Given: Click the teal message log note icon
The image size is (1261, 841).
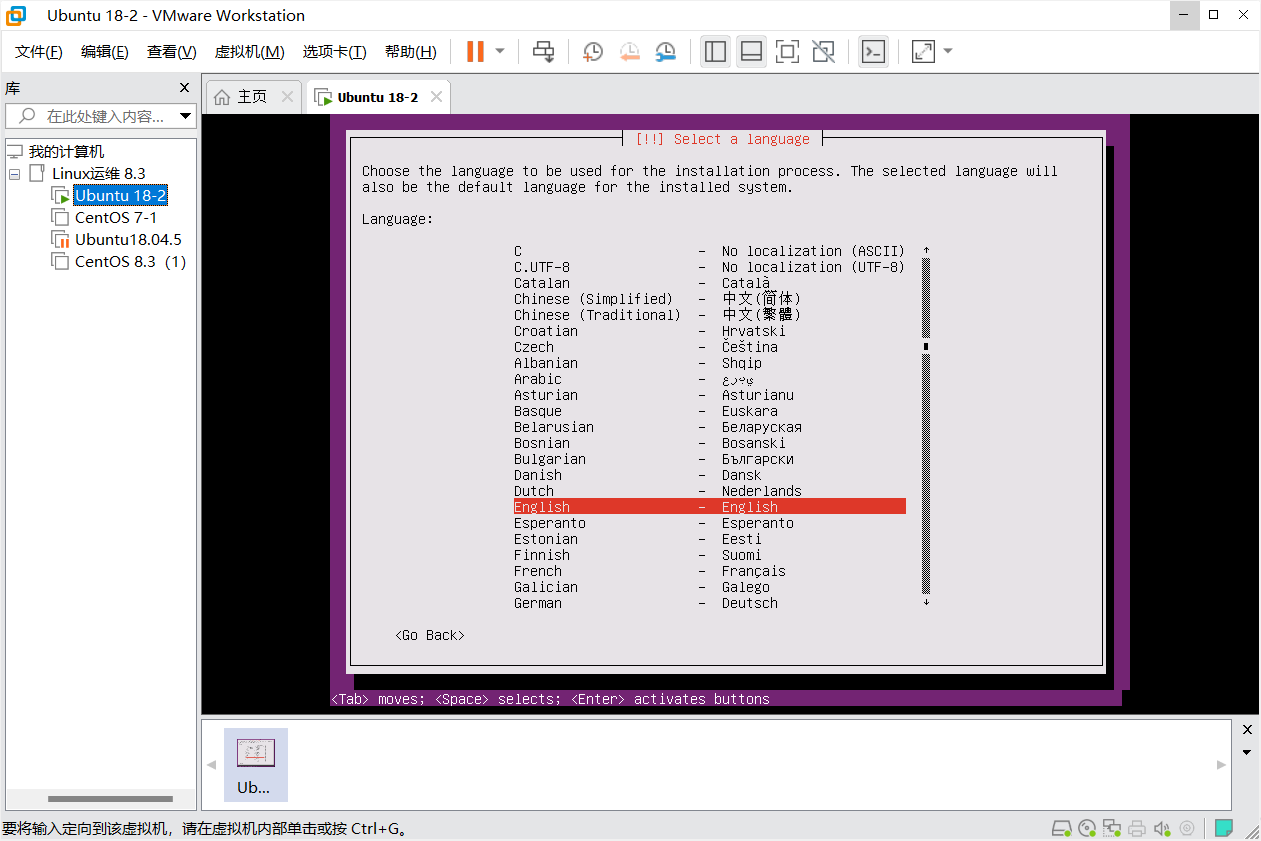Looking at the screenshot, I should click(x=1223, y=828).
